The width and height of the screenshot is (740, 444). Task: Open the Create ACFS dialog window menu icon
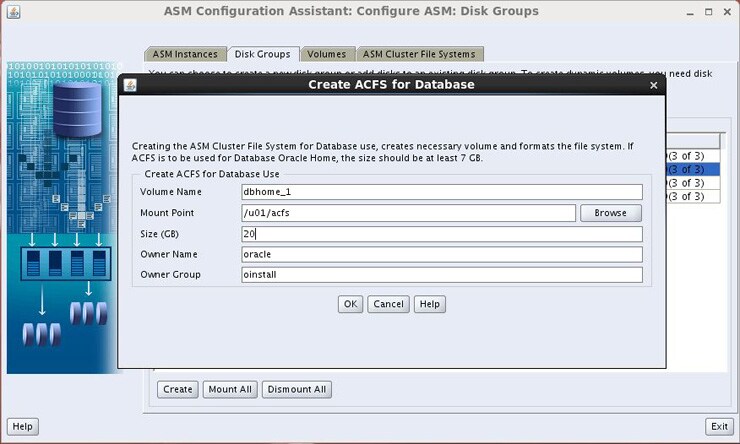(130, 85)
